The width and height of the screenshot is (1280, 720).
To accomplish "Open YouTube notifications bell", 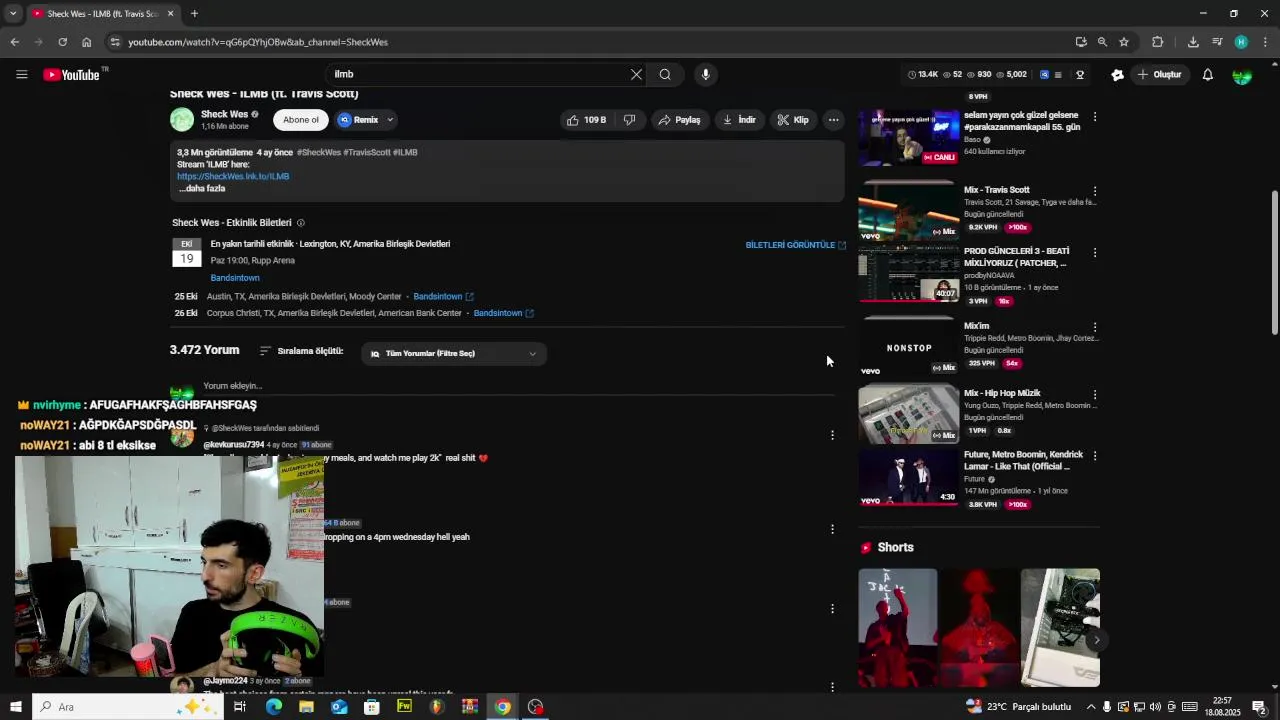I will point(1208,75).
